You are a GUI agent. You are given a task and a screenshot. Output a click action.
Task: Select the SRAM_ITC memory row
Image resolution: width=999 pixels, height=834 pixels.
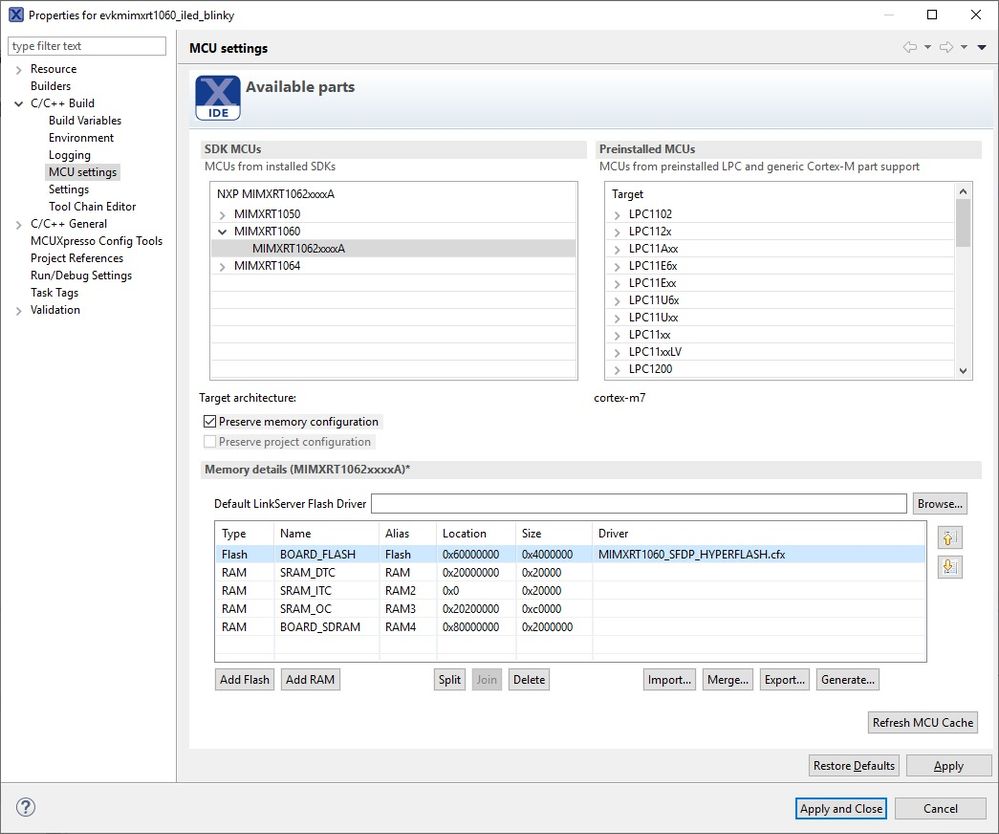[570, 591]
